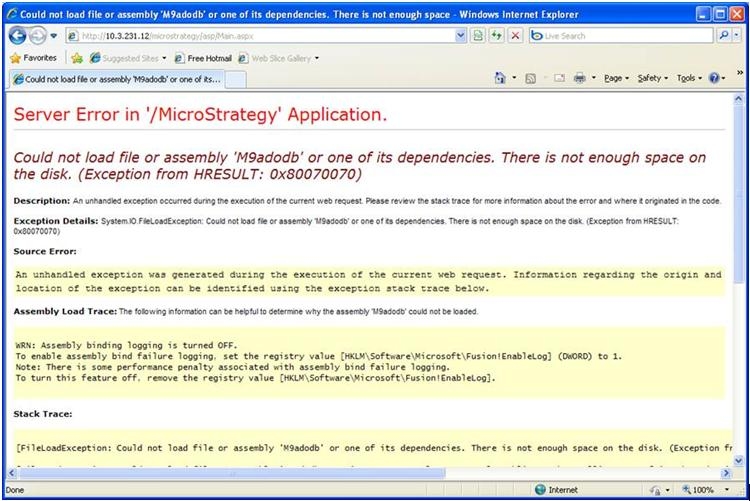Click the red Stop loading icon
The image size is (750, 501).
515,36
